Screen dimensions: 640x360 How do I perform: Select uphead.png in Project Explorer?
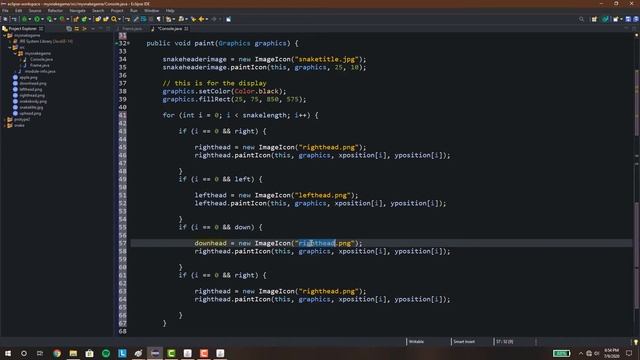(x=30, y=113)
